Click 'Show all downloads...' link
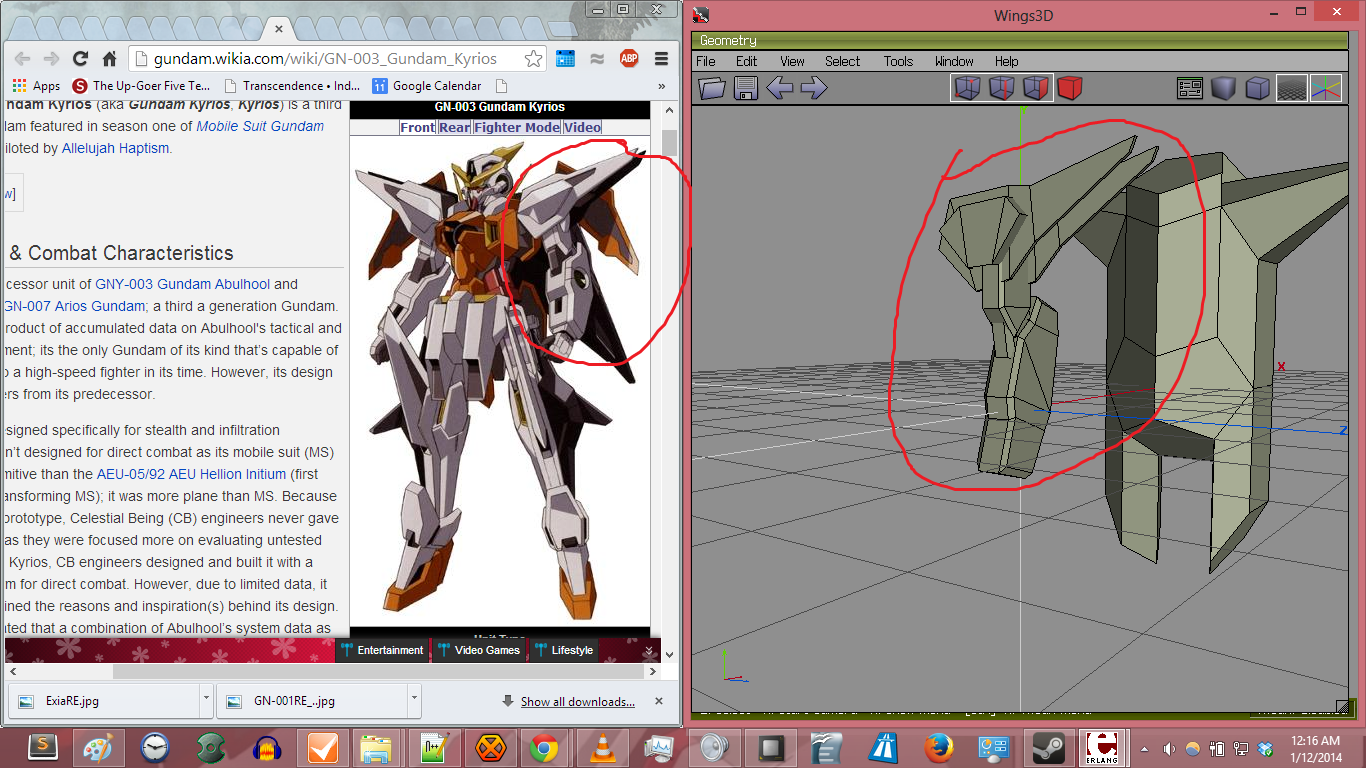Screen dimensions: 1366x768 pos(577,702)
